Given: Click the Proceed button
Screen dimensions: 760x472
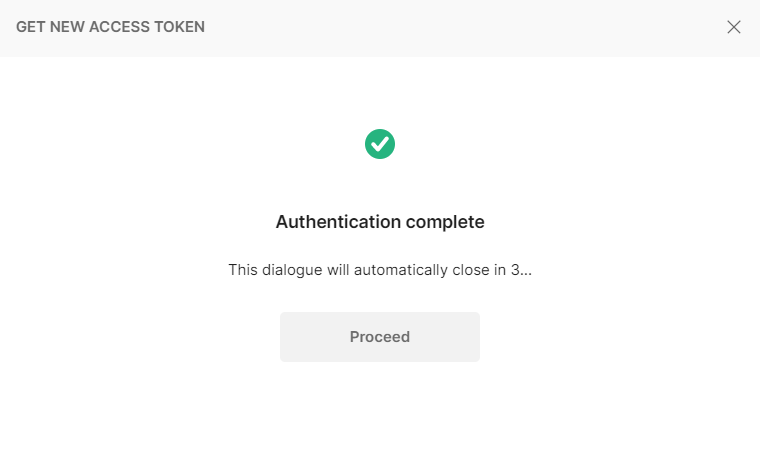Looking at the screenshot, I should click(x=380, y=337).
